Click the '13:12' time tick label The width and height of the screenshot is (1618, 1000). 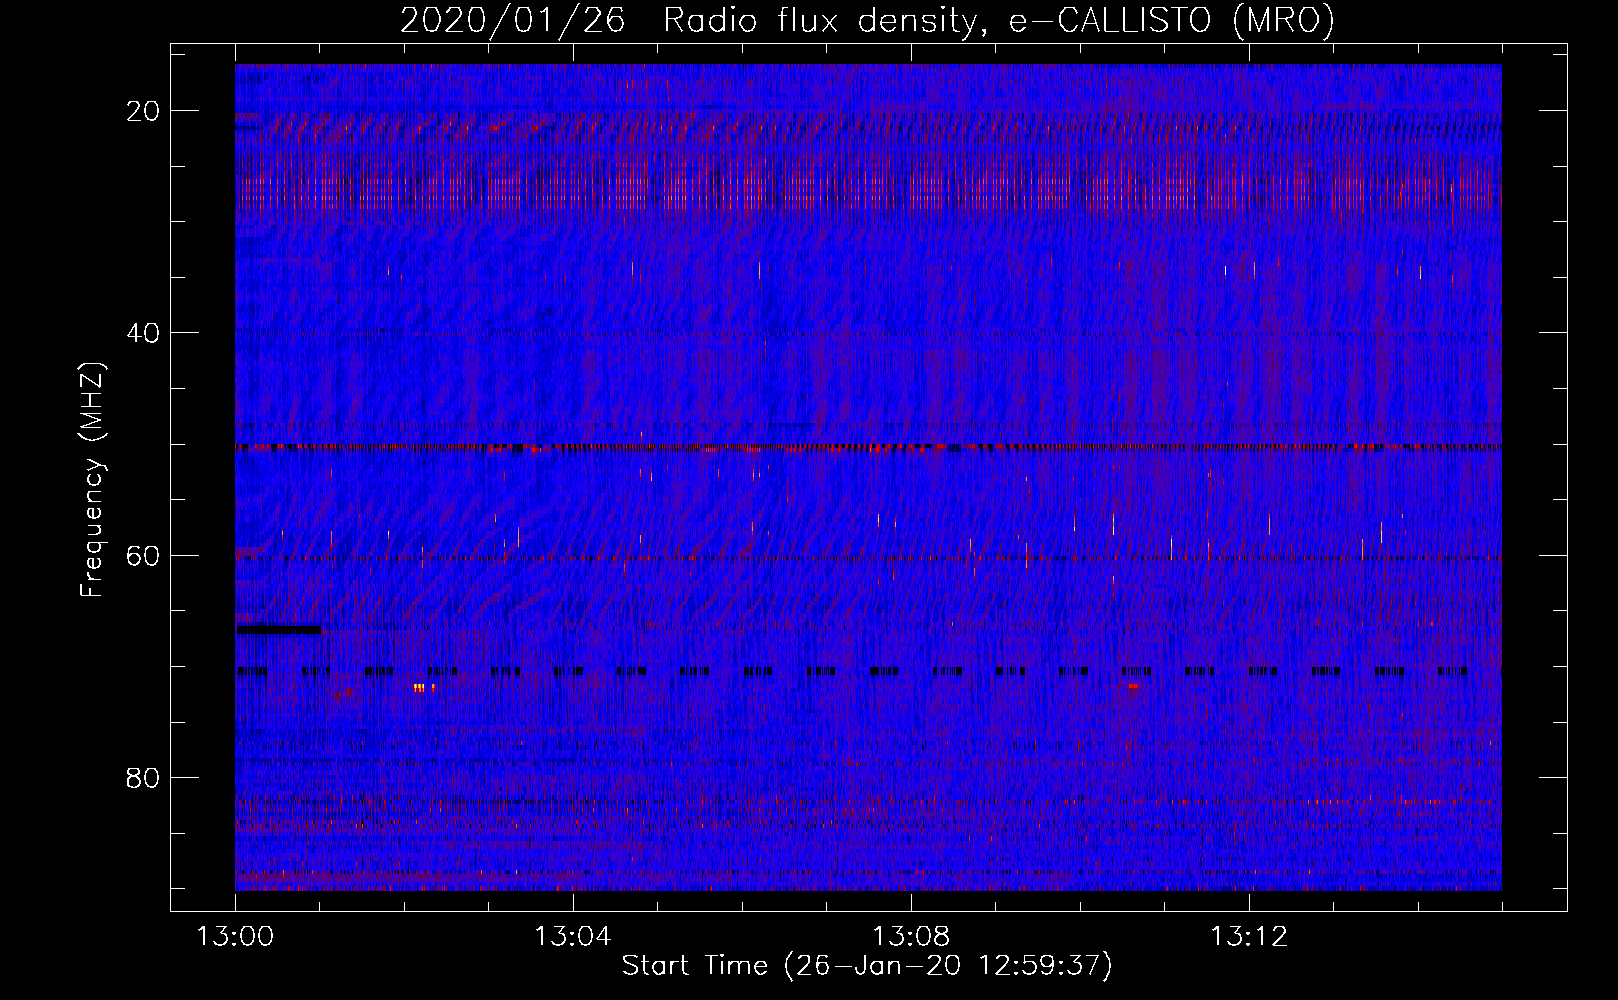point(1249,937)
